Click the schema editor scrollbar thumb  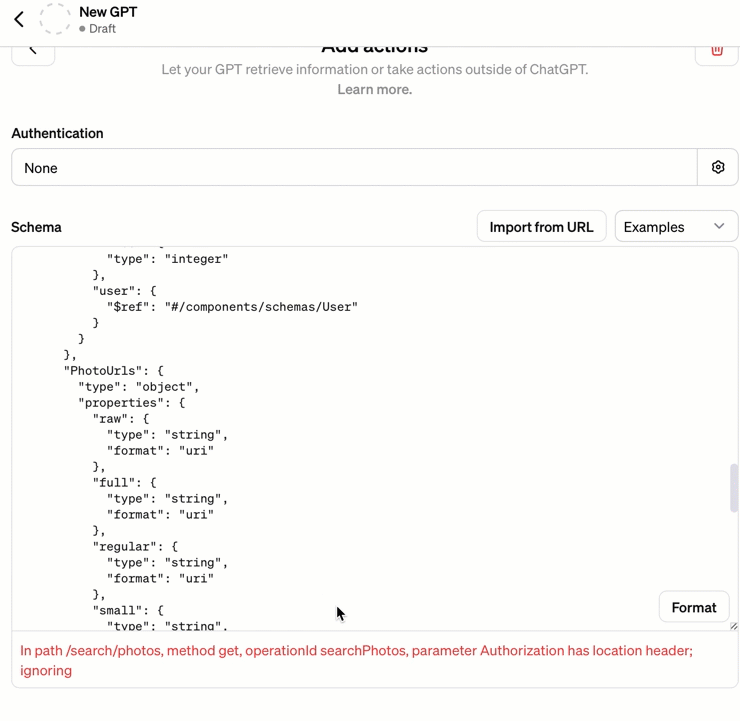733,488
